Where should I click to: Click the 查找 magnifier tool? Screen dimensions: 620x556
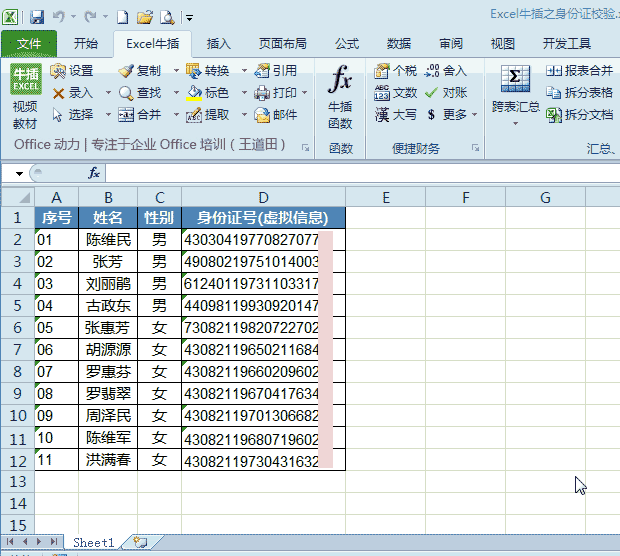140,93
